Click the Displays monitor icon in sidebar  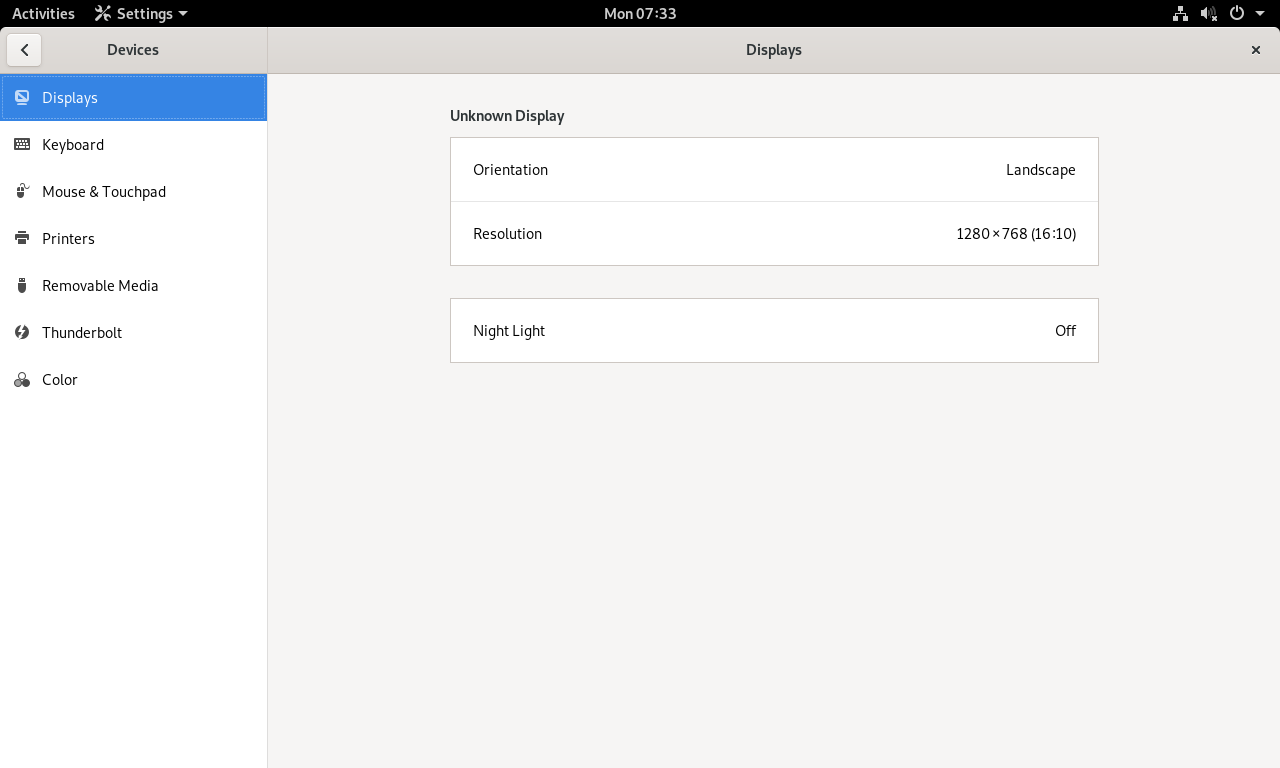22,98
